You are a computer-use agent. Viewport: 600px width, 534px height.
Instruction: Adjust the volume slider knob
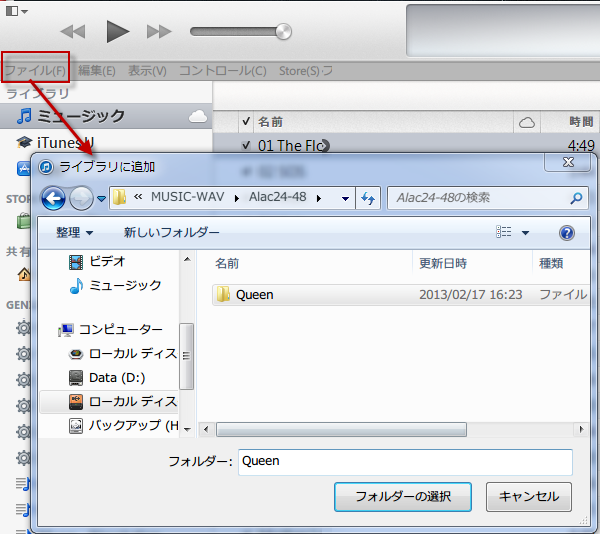[284, 31]
